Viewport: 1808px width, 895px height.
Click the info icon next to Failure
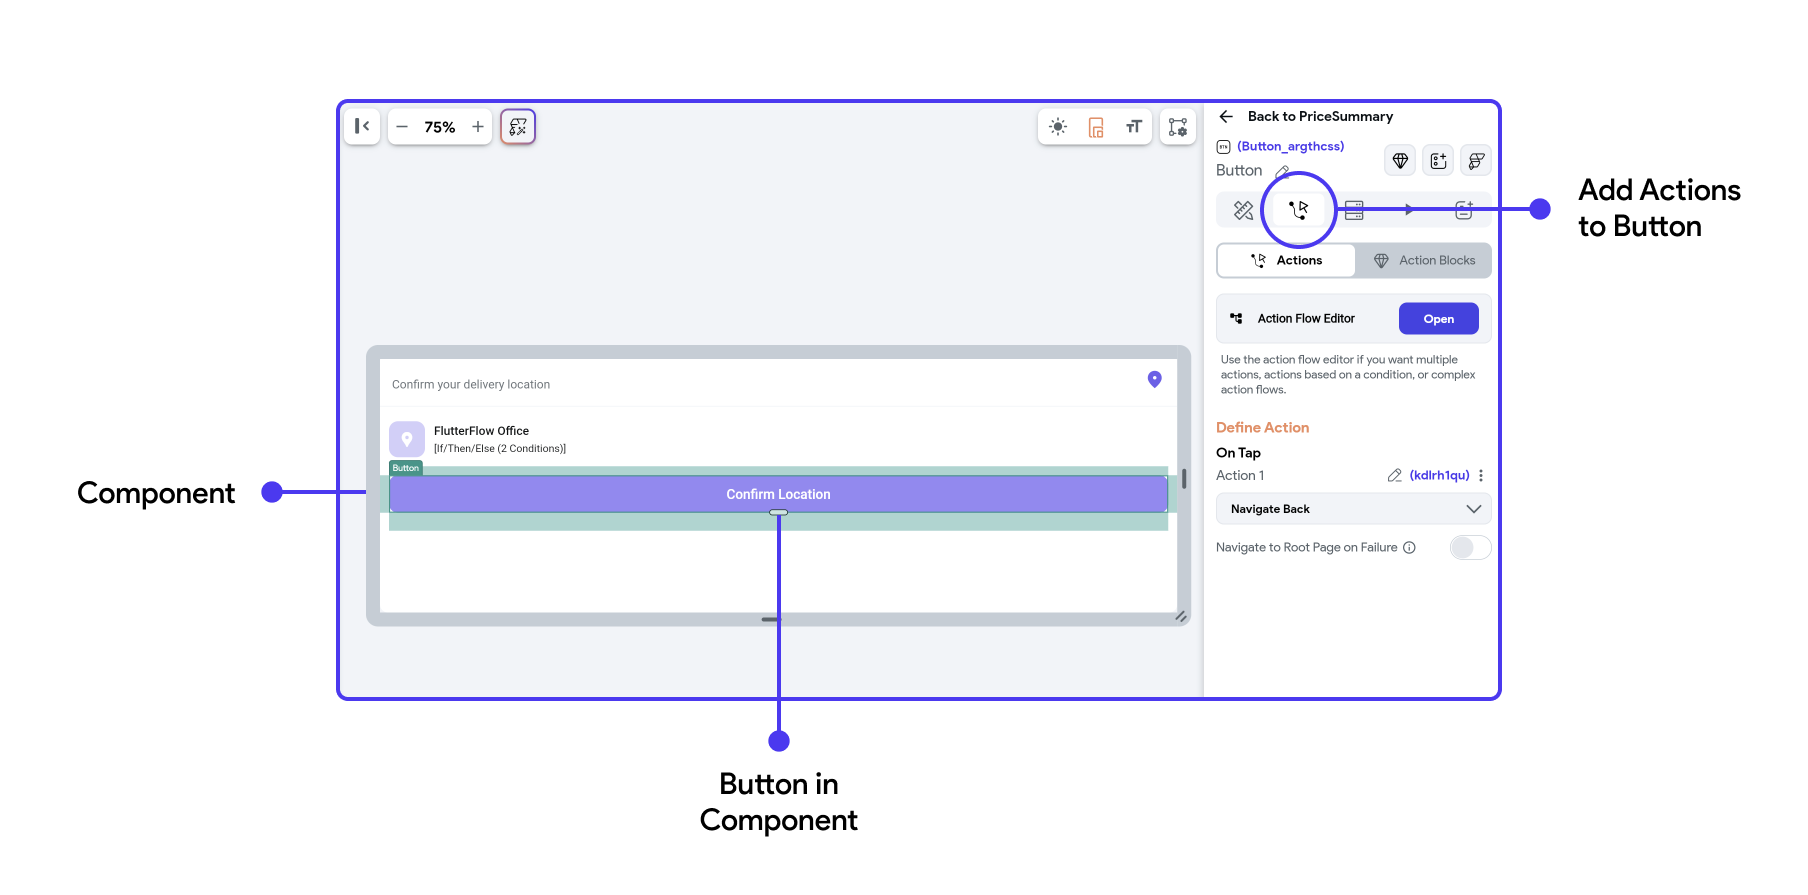coord(1409,548)
